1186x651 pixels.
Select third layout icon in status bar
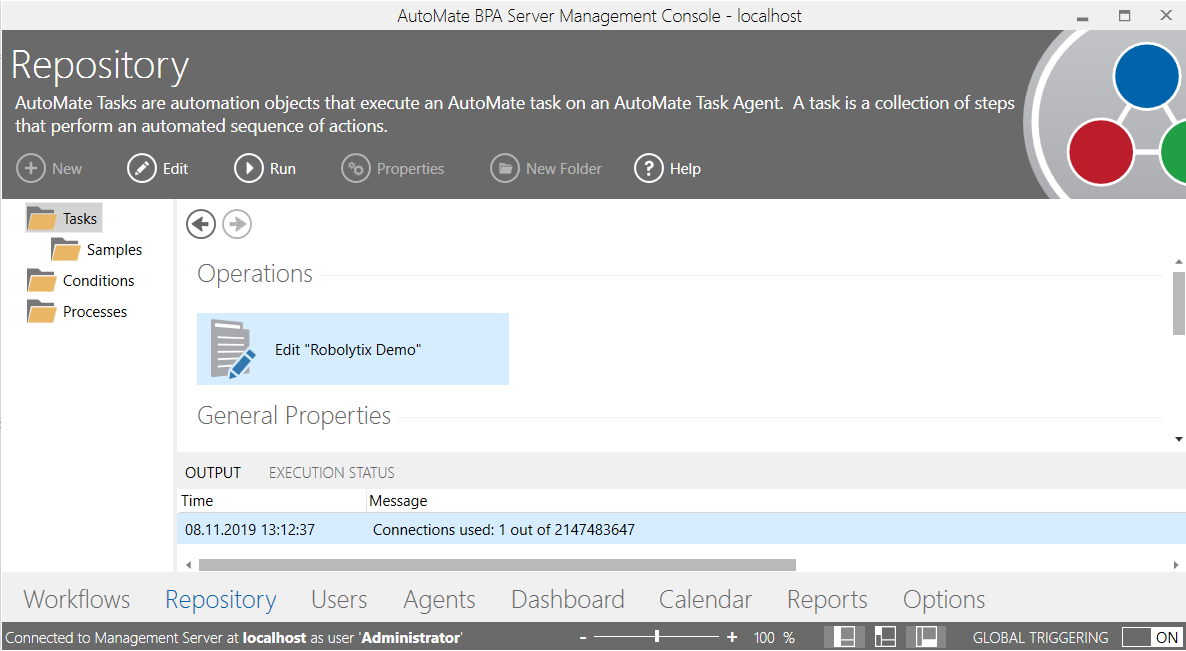point(927,637)
